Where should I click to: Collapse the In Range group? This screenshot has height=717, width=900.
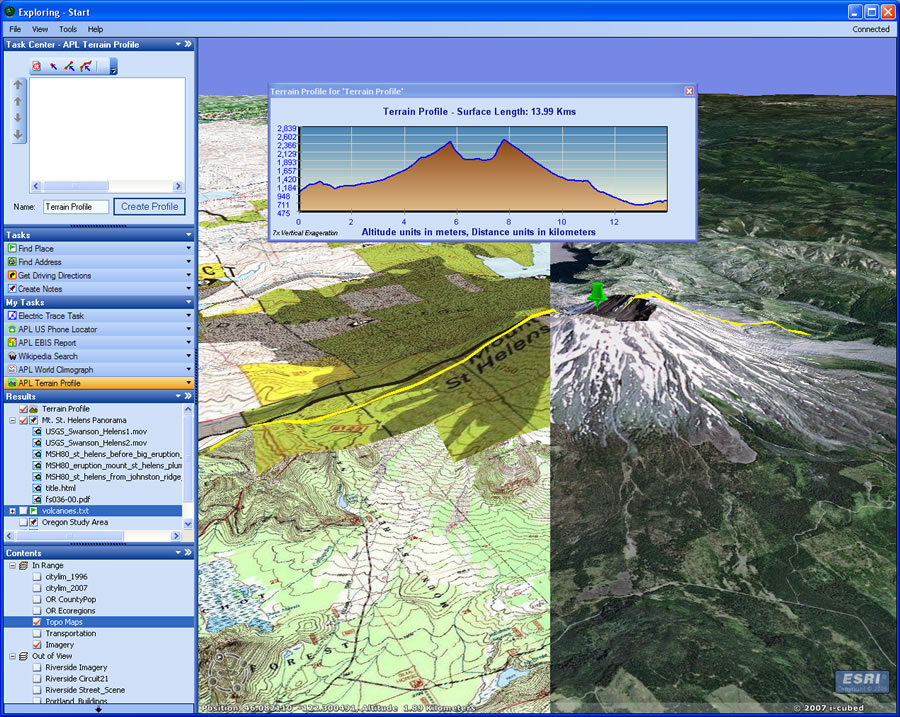tap(12, 565)
